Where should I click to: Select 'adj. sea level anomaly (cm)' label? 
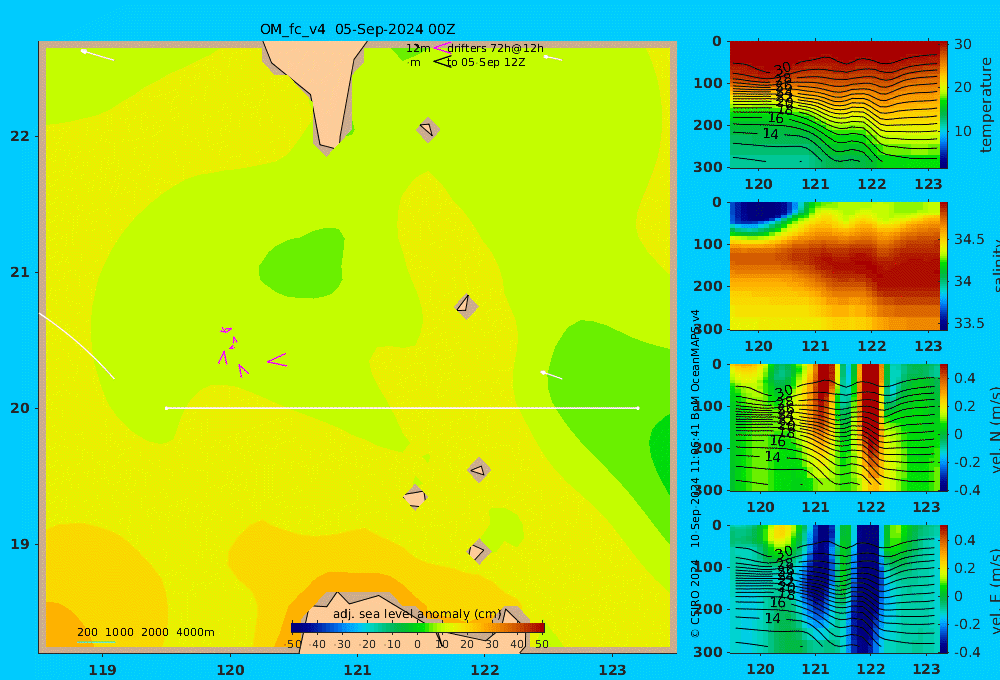pos(417,614)
